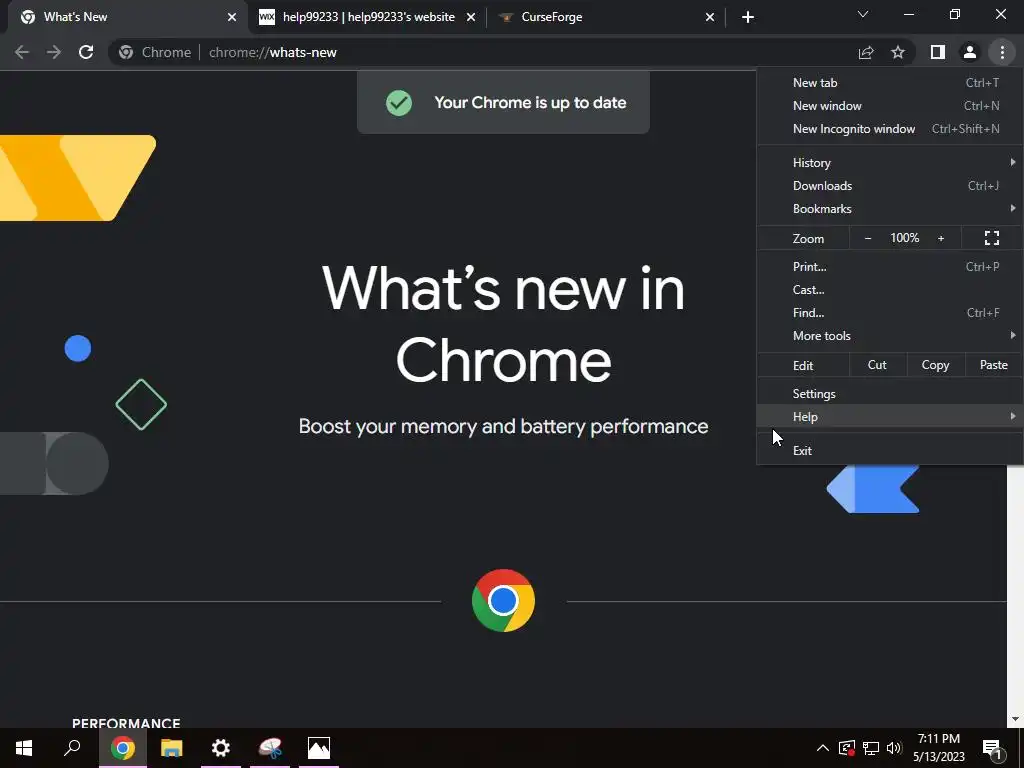Open Settings gear in taskbar
Image resolution: width=1024 pixels, height=768 pixels.
(221, 748)
